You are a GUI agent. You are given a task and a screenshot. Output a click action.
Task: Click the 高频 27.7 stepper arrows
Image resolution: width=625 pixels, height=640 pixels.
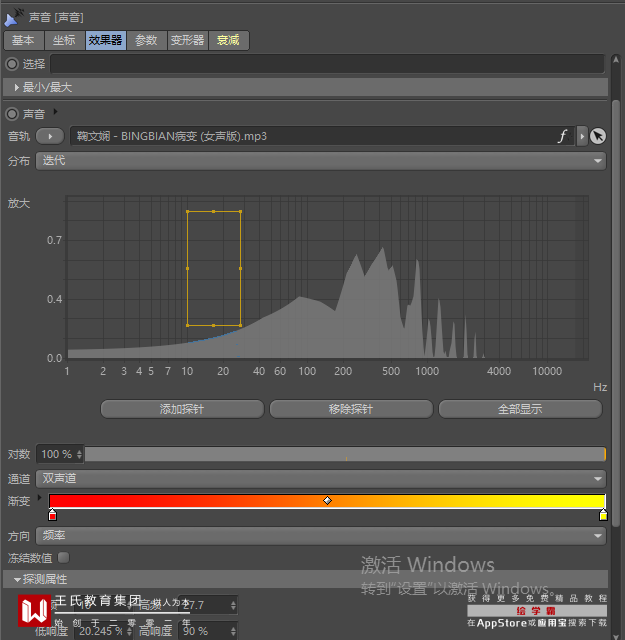point(233,605)
